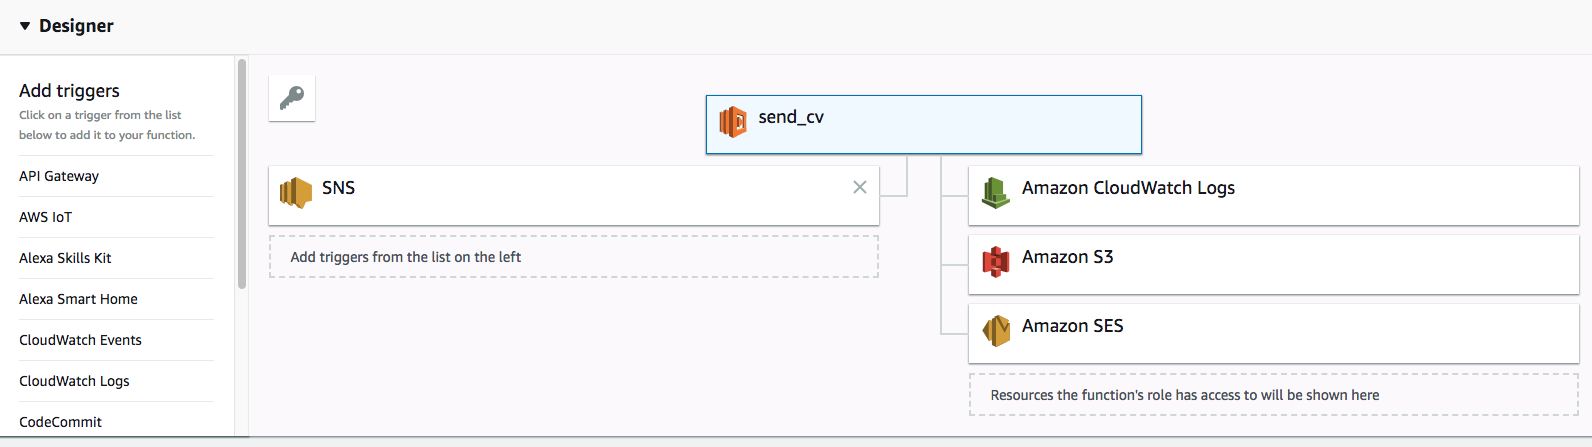The image size is (1592, 447).
Task: Choose Alexa Skills Kit trigger
Action: click(65, 258)
